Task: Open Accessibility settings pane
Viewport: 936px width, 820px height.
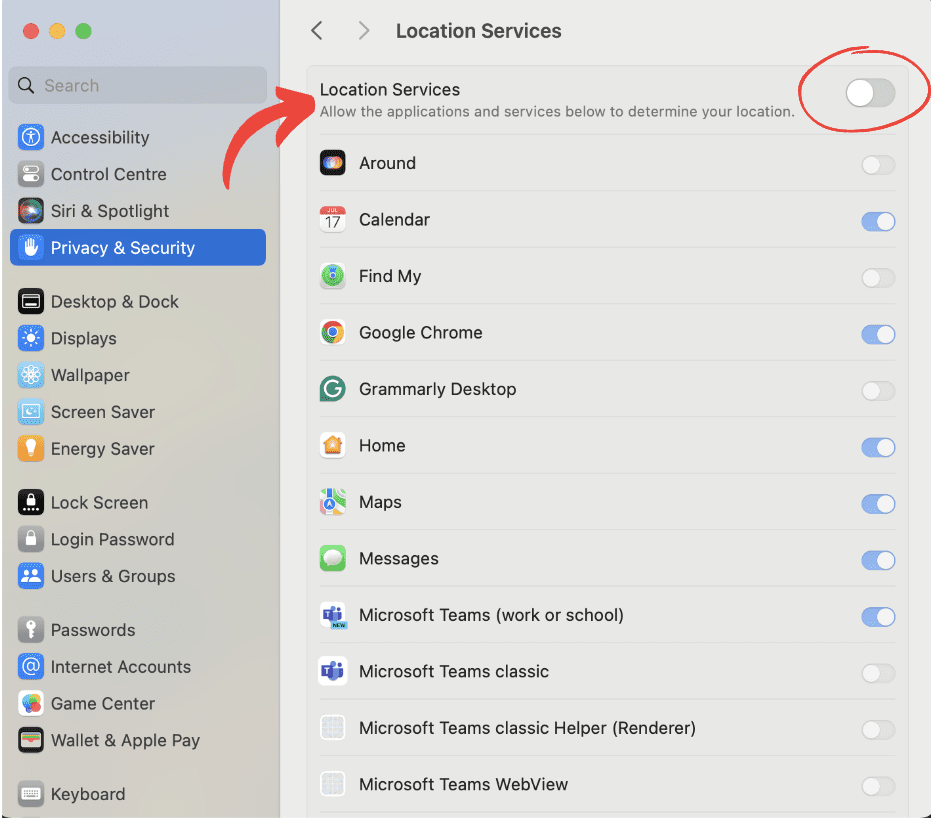Action: [x=138, y=137]
